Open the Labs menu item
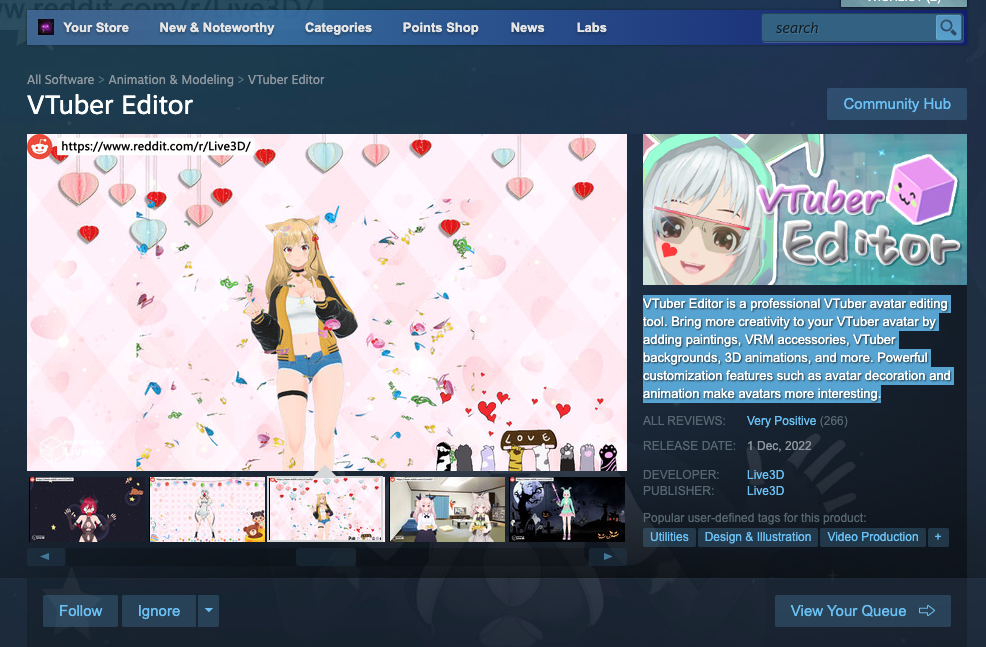The height and width of the screenshot is (647, 986). (591, 28)
